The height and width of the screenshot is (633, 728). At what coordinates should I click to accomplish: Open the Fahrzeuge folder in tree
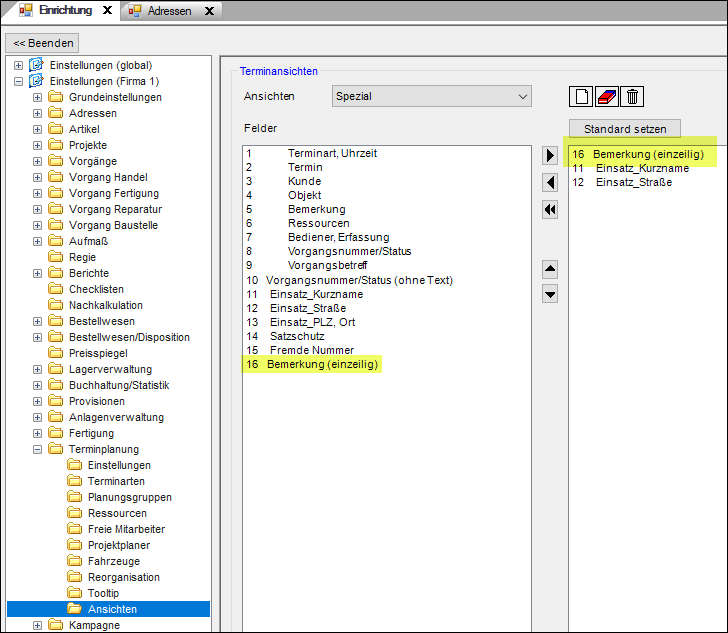(115, 561)
